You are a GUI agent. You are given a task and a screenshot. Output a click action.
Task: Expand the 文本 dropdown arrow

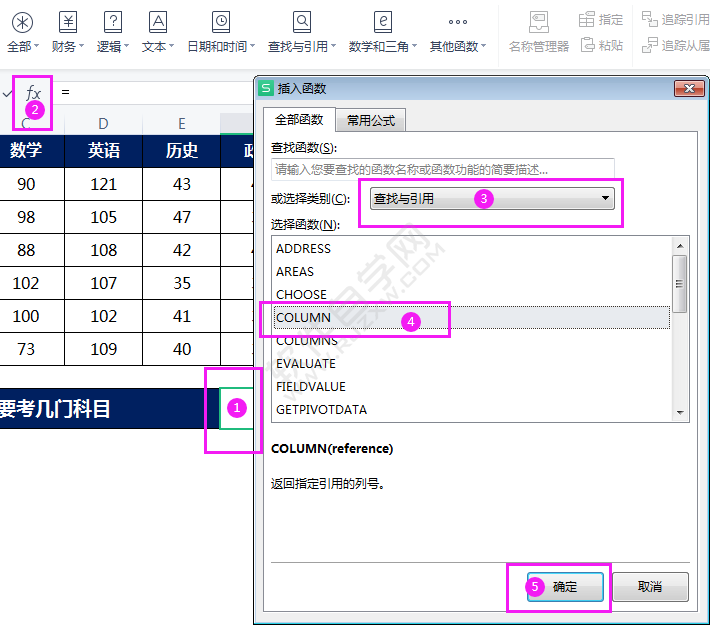tap(172, 46)
